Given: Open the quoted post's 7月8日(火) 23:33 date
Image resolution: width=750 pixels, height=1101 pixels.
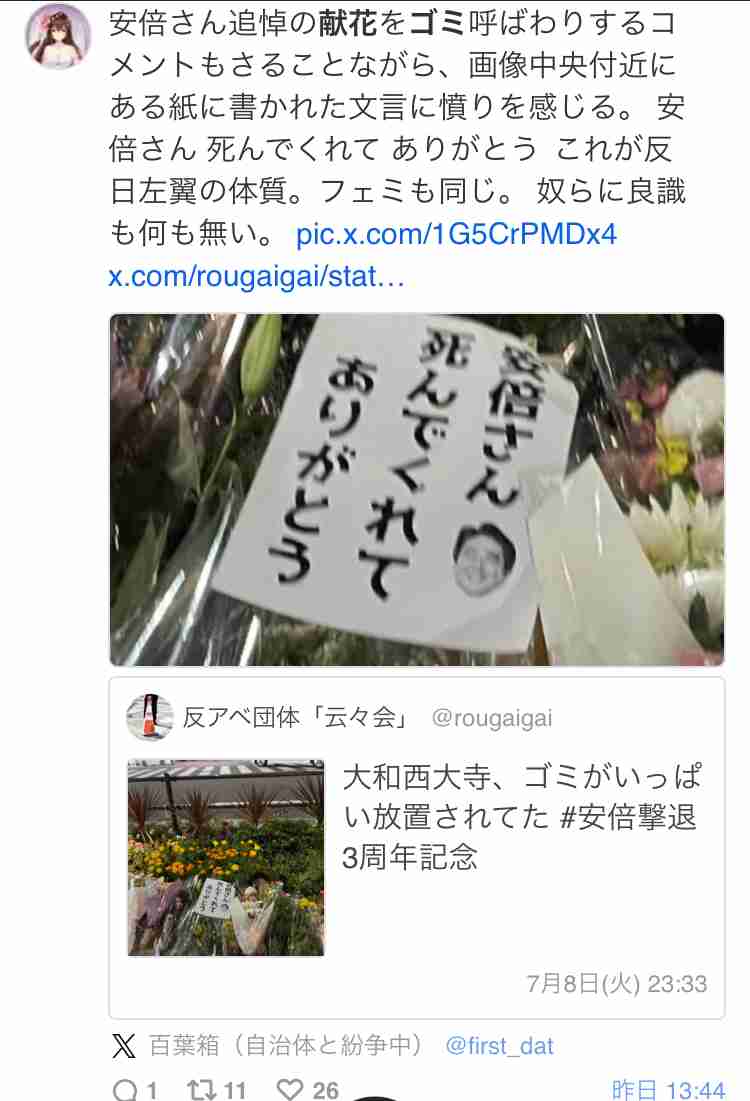Looking at the screenshot, I should pyautogui.click(x=617, y=984).
